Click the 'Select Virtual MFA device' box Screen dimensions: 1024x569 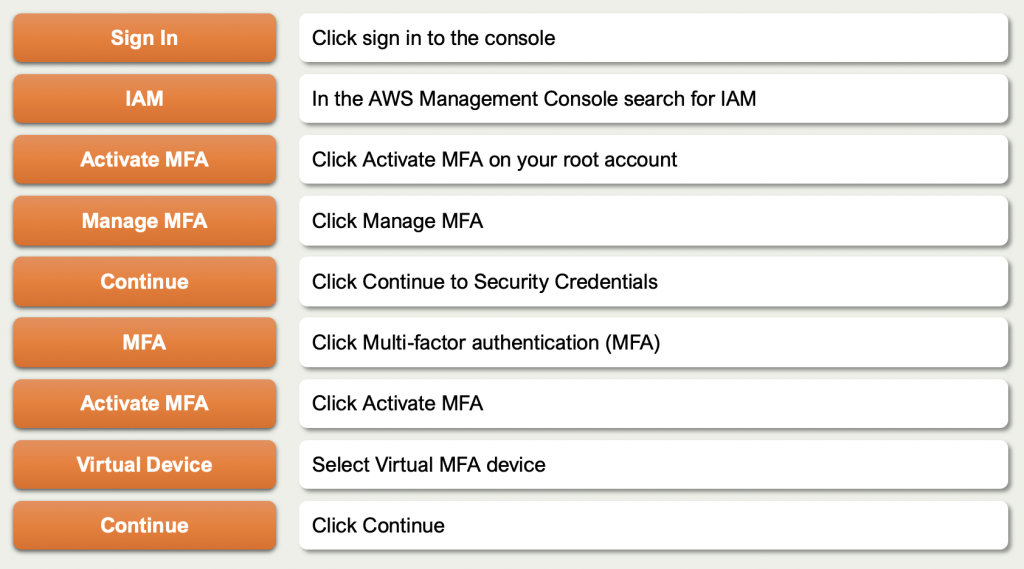point(653,465)
